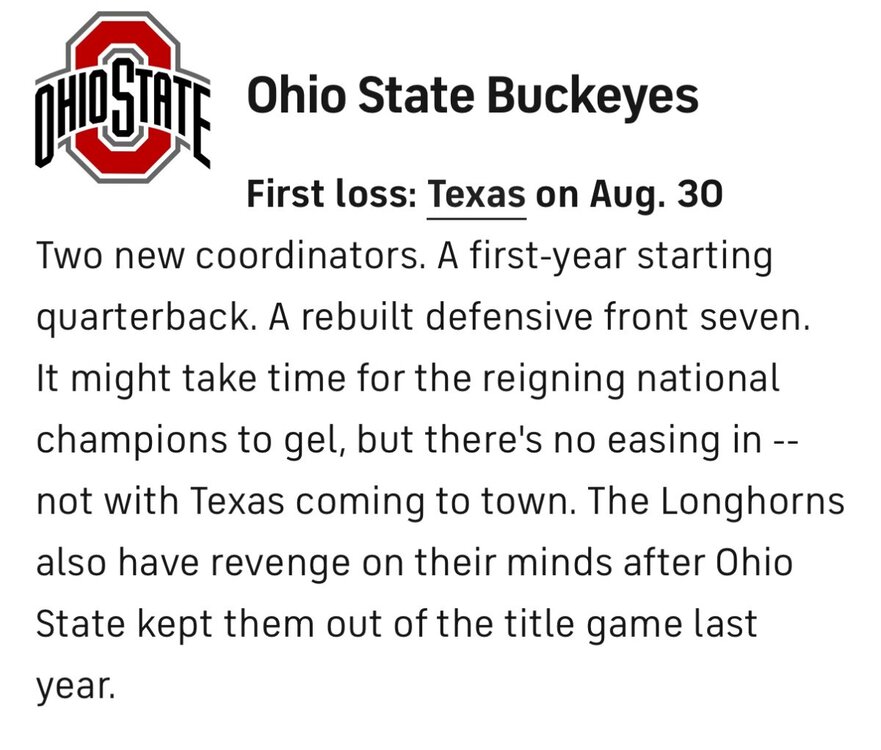
Task: Click the word "minds" in the paragraph
Action: (x=584, y=563)
